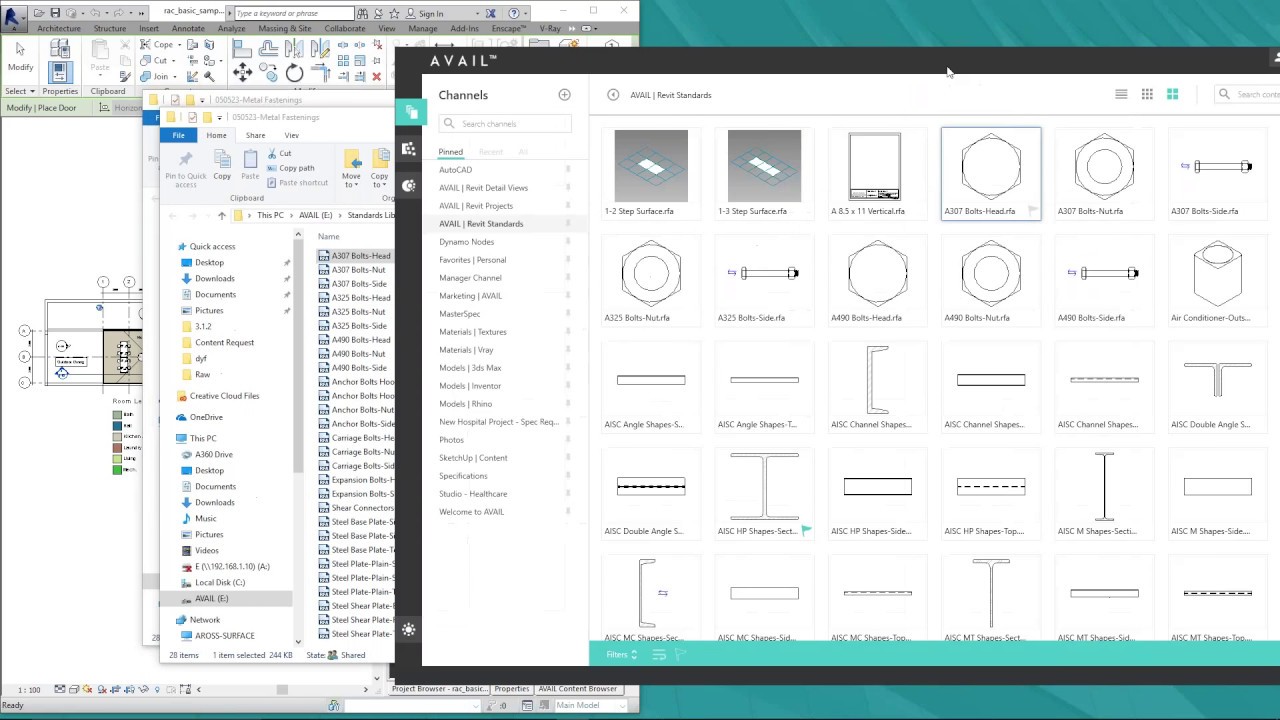
Task: Click Revit search binoculars icon
Action: tap(364, 13)
